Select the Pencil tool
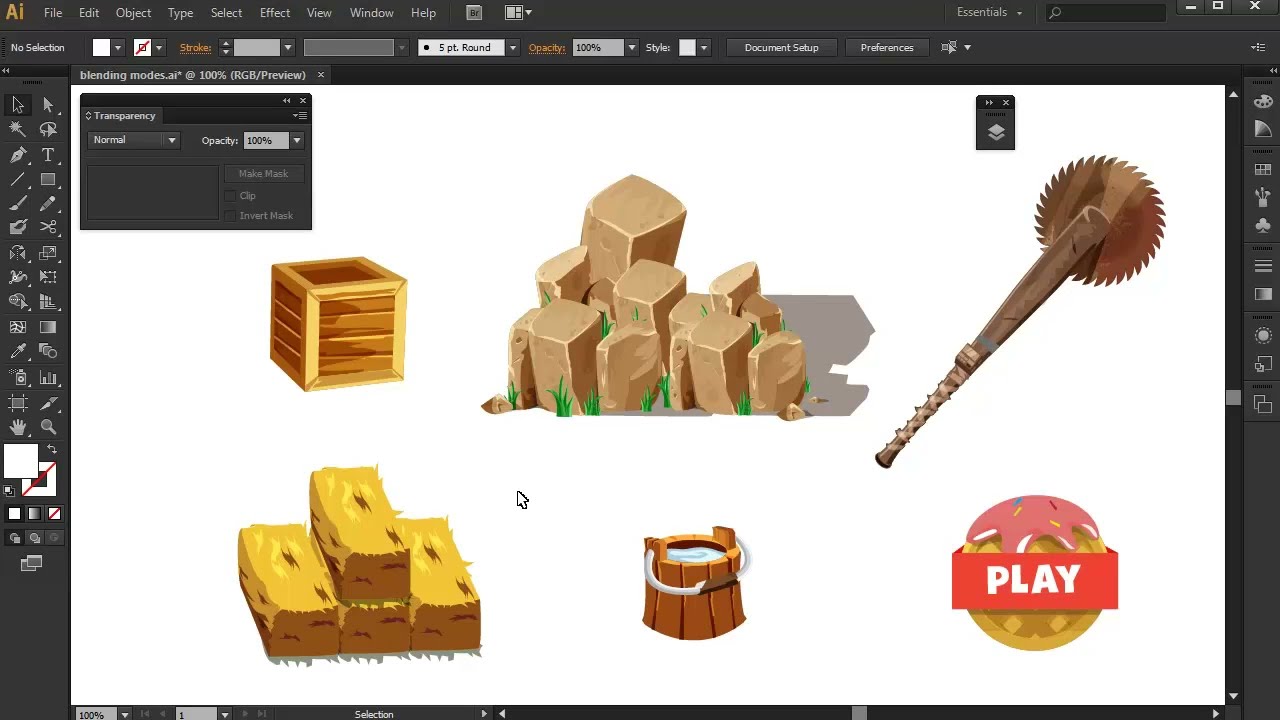Image resolution: width=1280 pixels, height=720 pixels. click(x=48, y=204)
